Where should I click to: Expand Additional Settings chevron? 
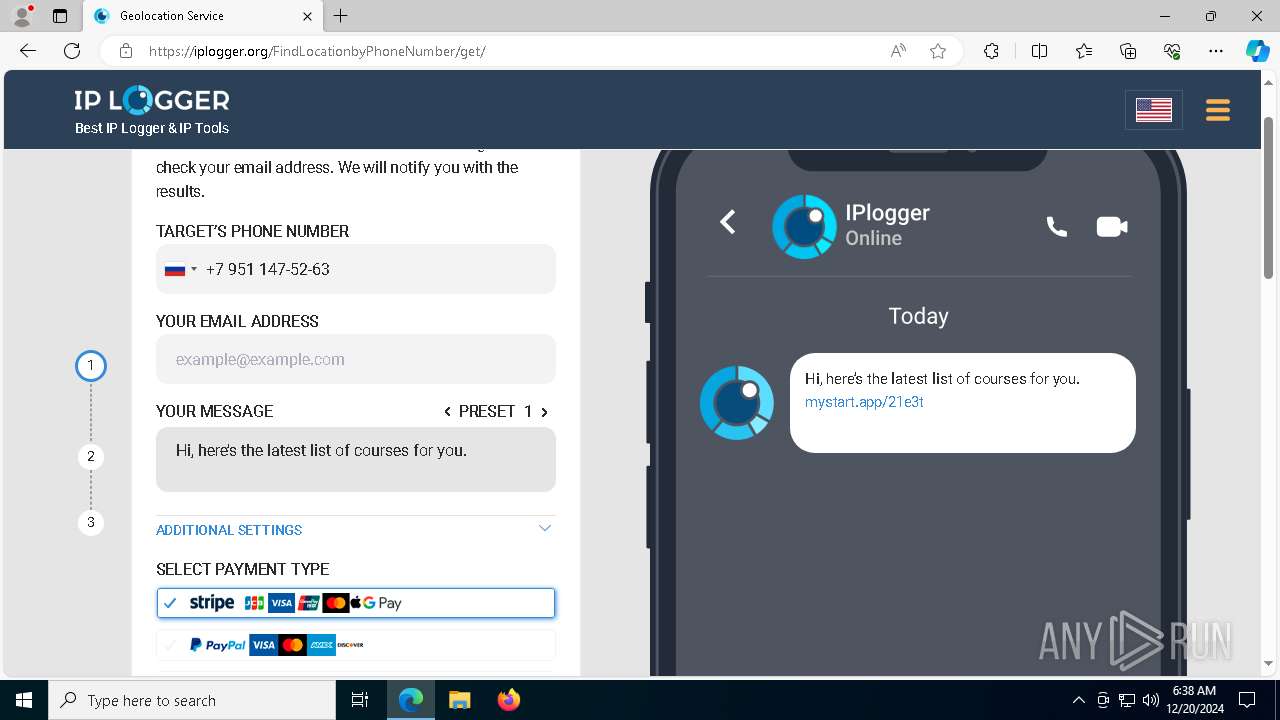545,528
